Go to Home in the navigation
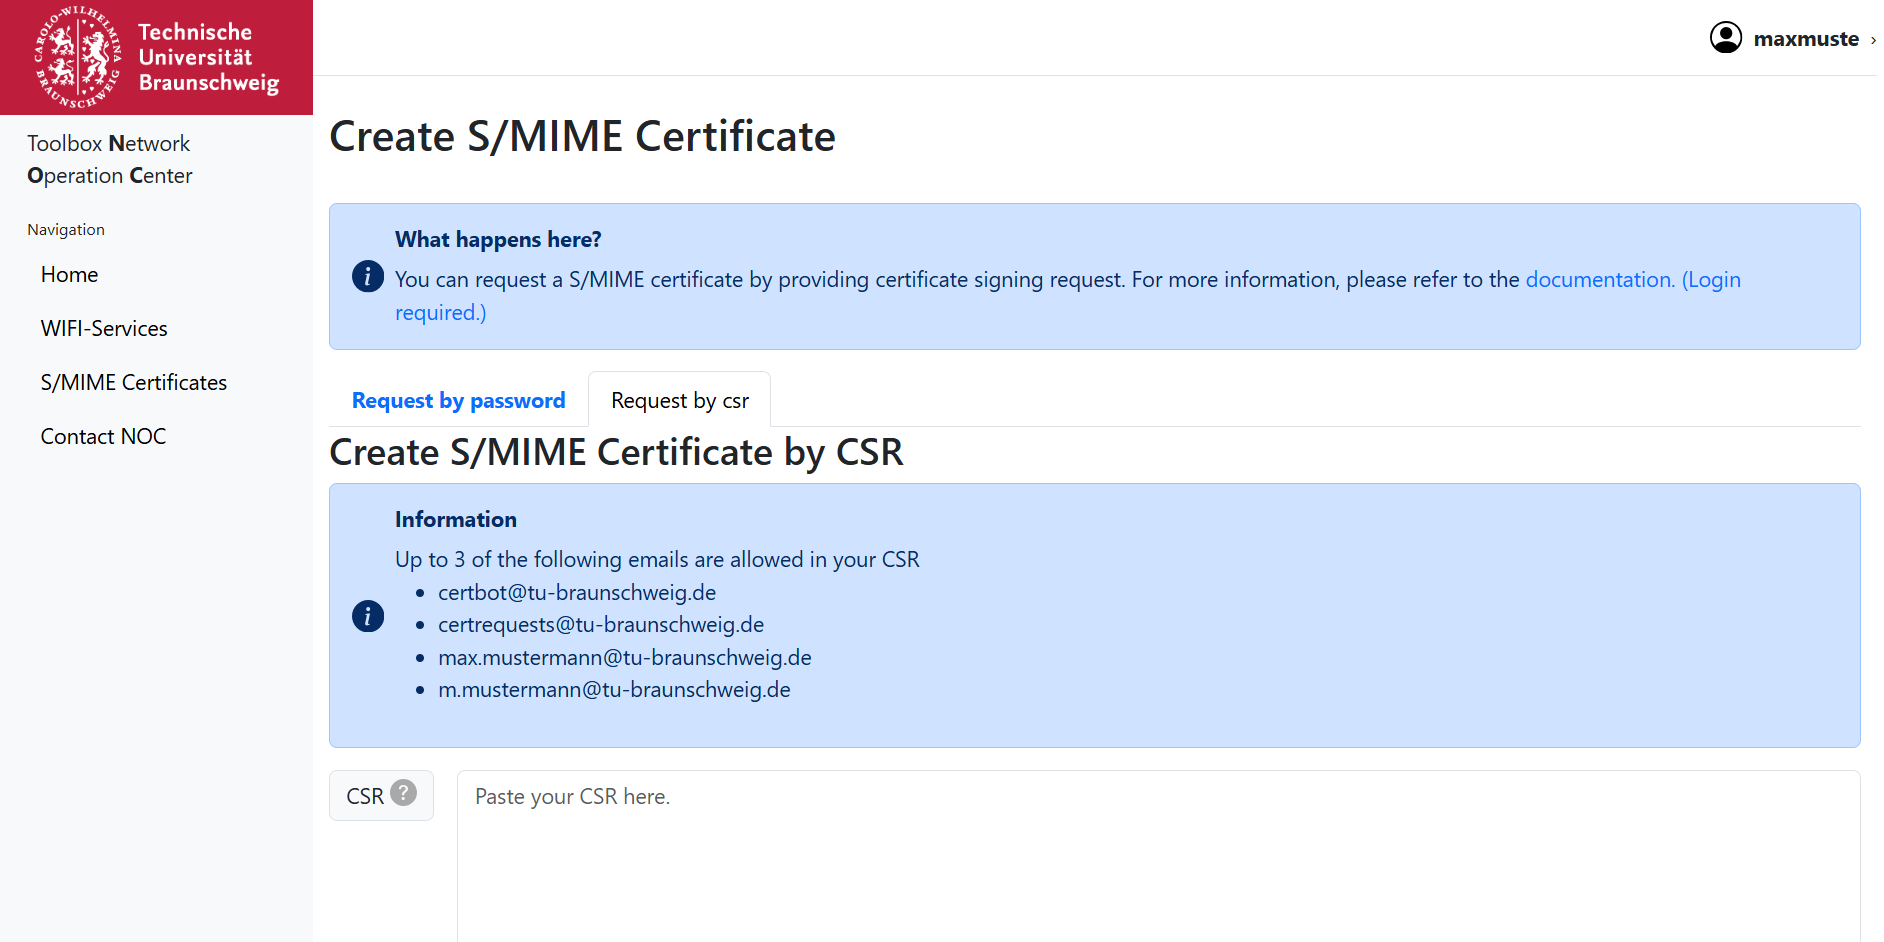The width and height of the screenshot is (1884, 942). pos(69,275)
